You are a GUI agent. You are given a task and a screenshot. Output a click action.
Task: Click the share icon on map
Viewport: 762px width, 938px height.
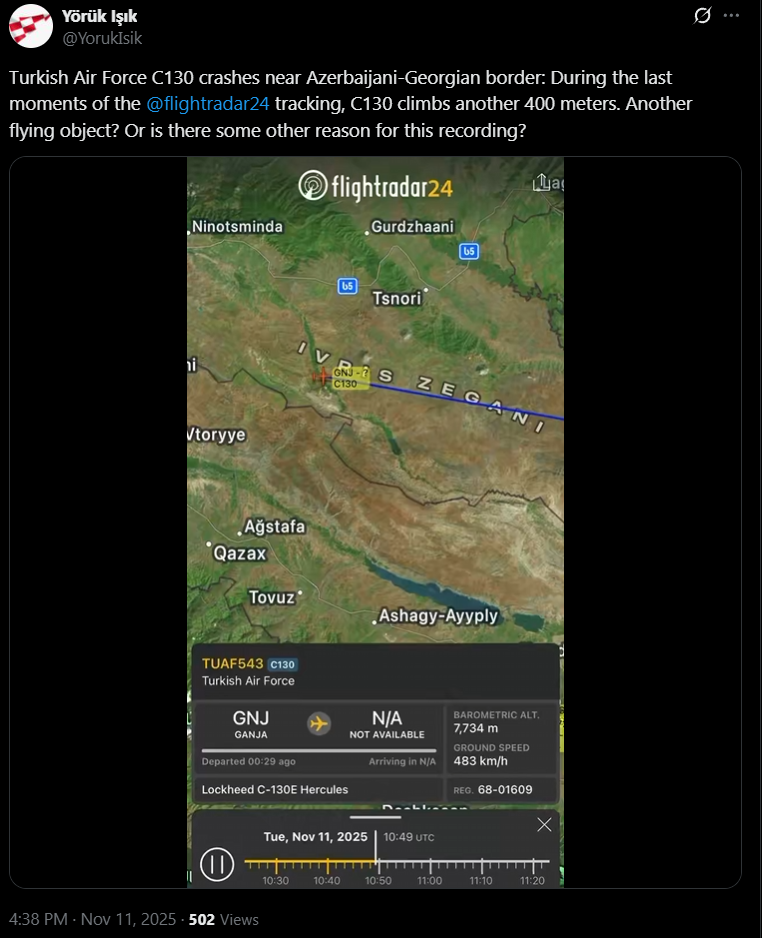click(x=541, y=182)
